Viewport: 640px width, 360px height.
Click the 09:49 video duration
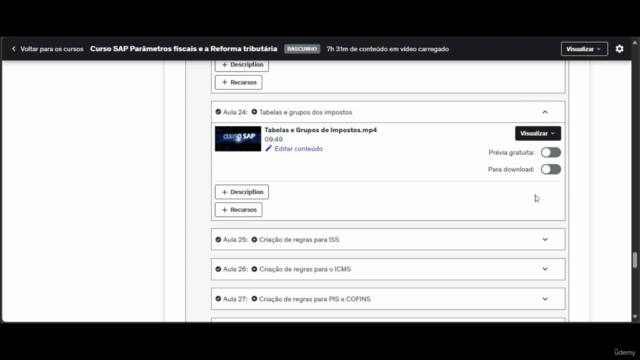pyautogui.click(x=273, y=139)
